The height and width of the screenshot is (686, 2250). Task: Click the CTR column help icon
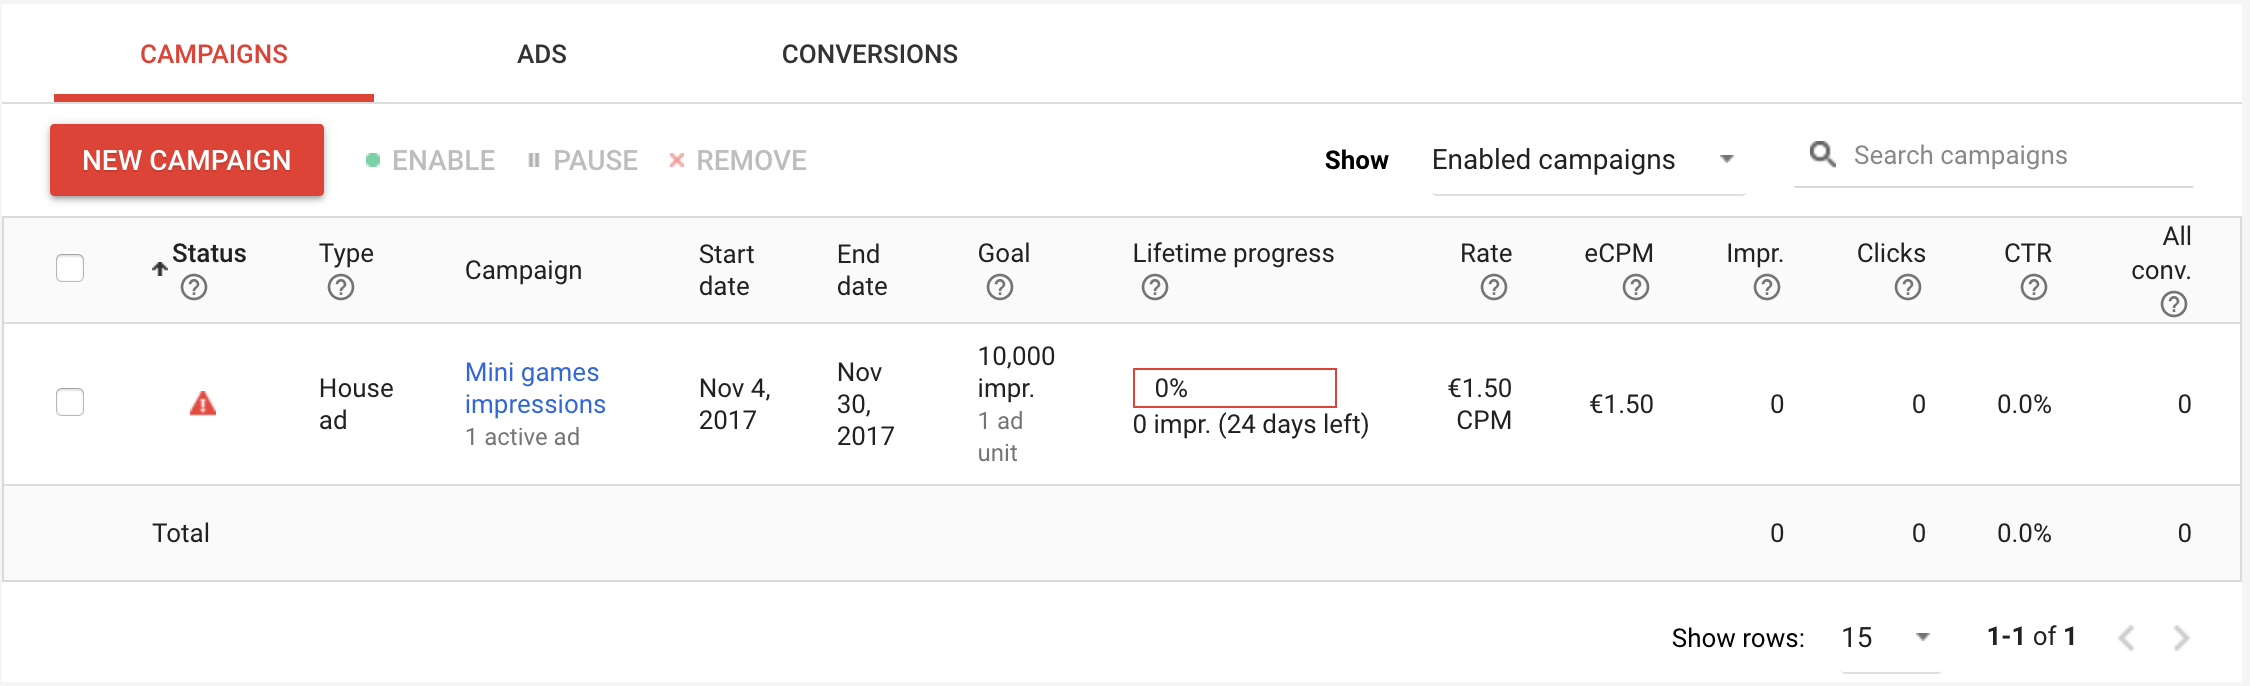(x=2034, y=288)
